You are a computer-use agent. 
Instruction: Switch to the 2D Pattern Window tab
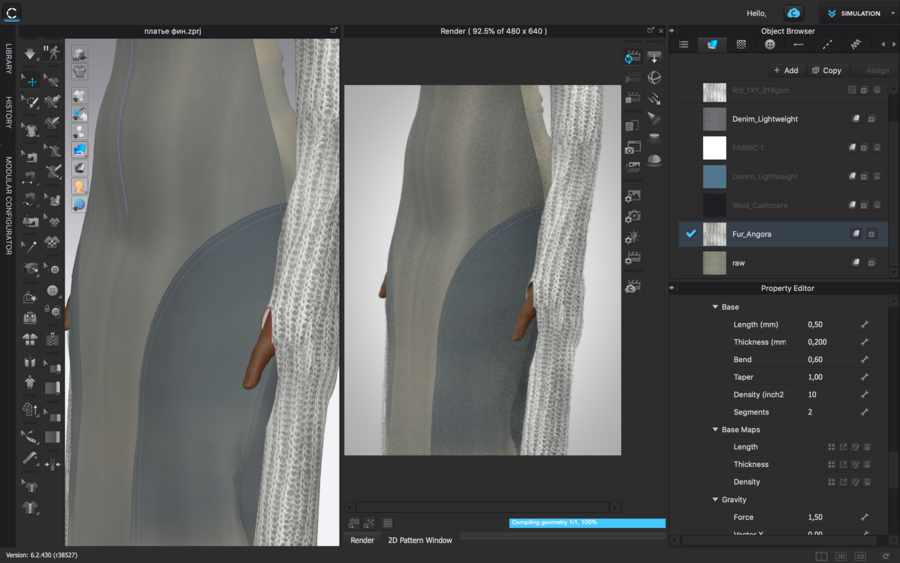click(x=419, y=540)
